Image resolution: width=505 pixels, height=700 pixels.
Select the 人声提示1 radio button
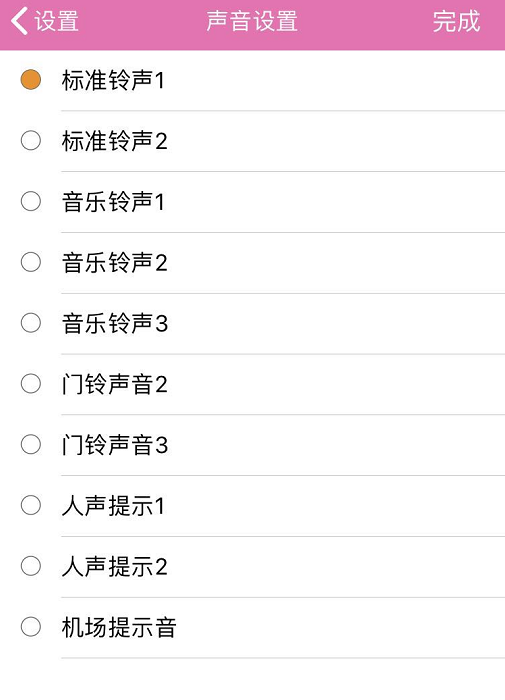(x=31, y=505)
